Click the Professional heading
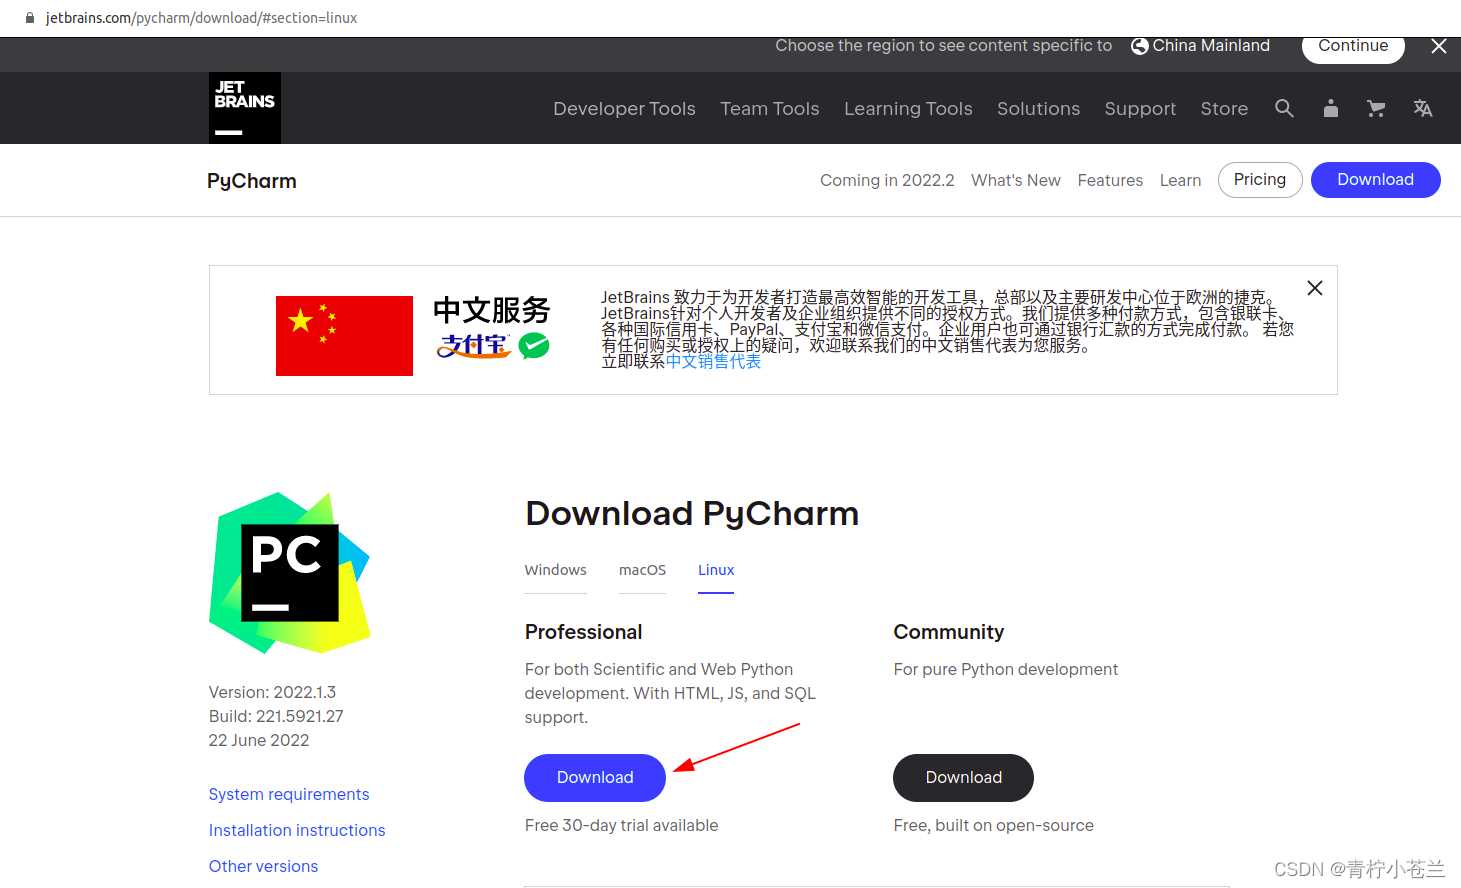 [x=583, y=632]
